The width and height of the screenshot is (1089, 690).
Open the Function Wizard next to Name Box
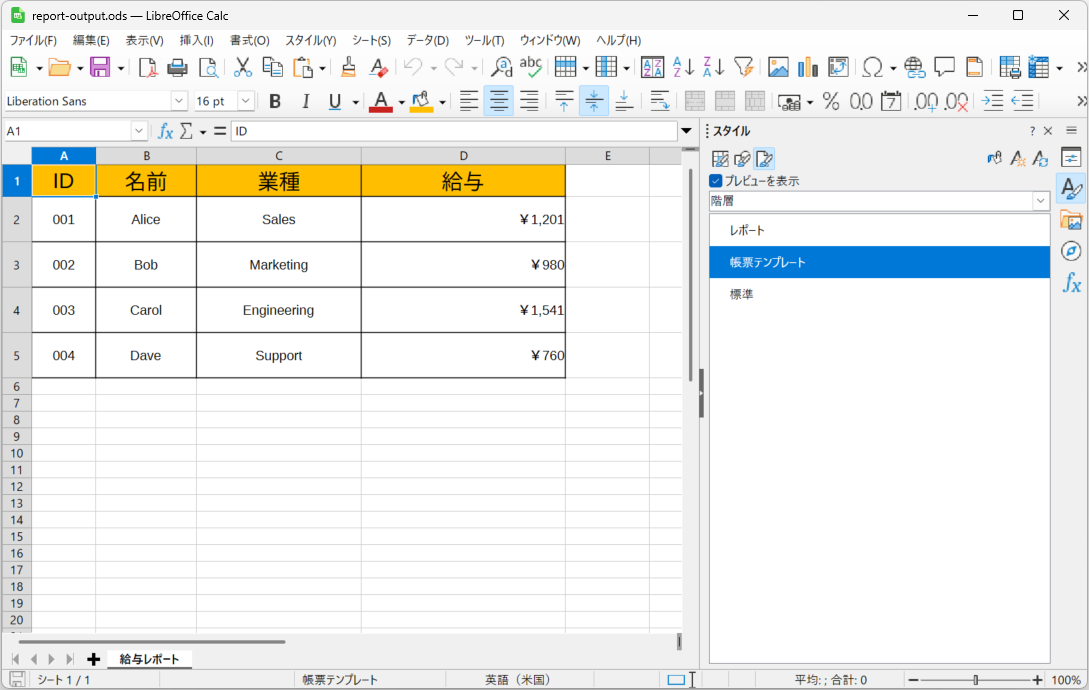[166, 131]
